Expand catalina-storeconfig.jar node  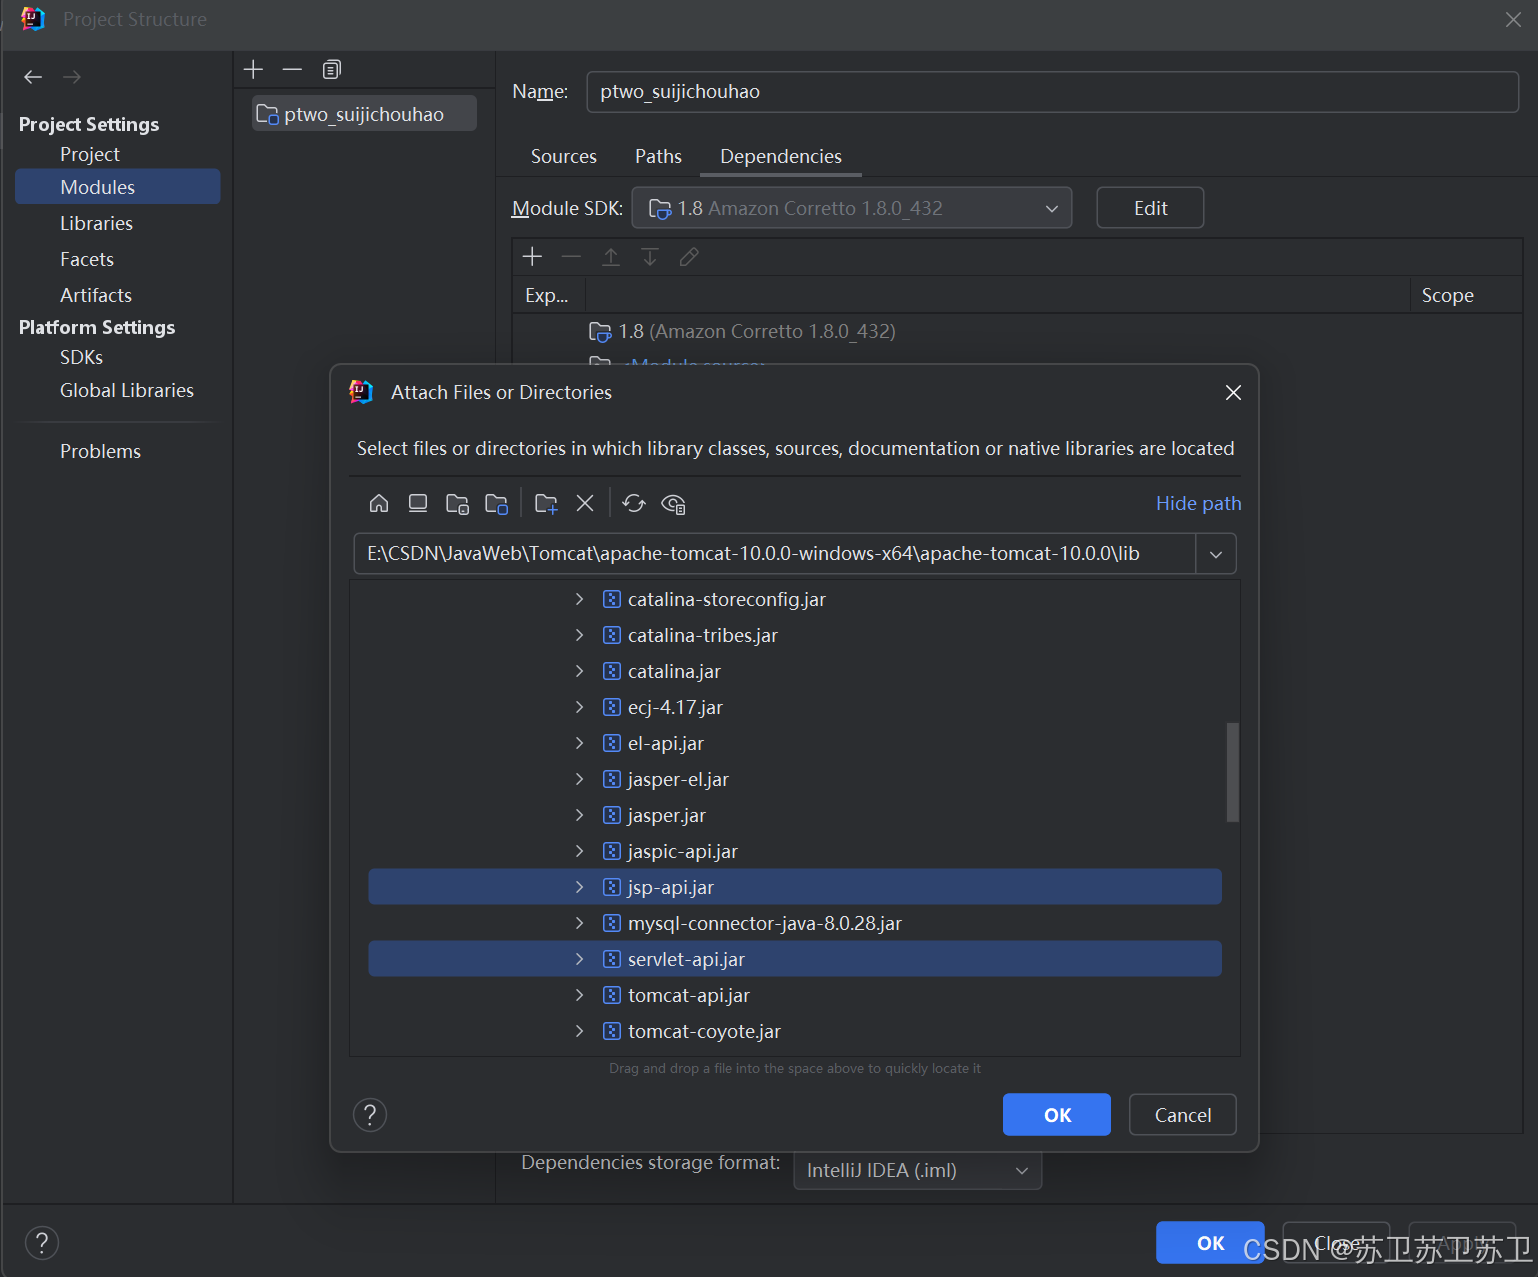pos(579,599)
